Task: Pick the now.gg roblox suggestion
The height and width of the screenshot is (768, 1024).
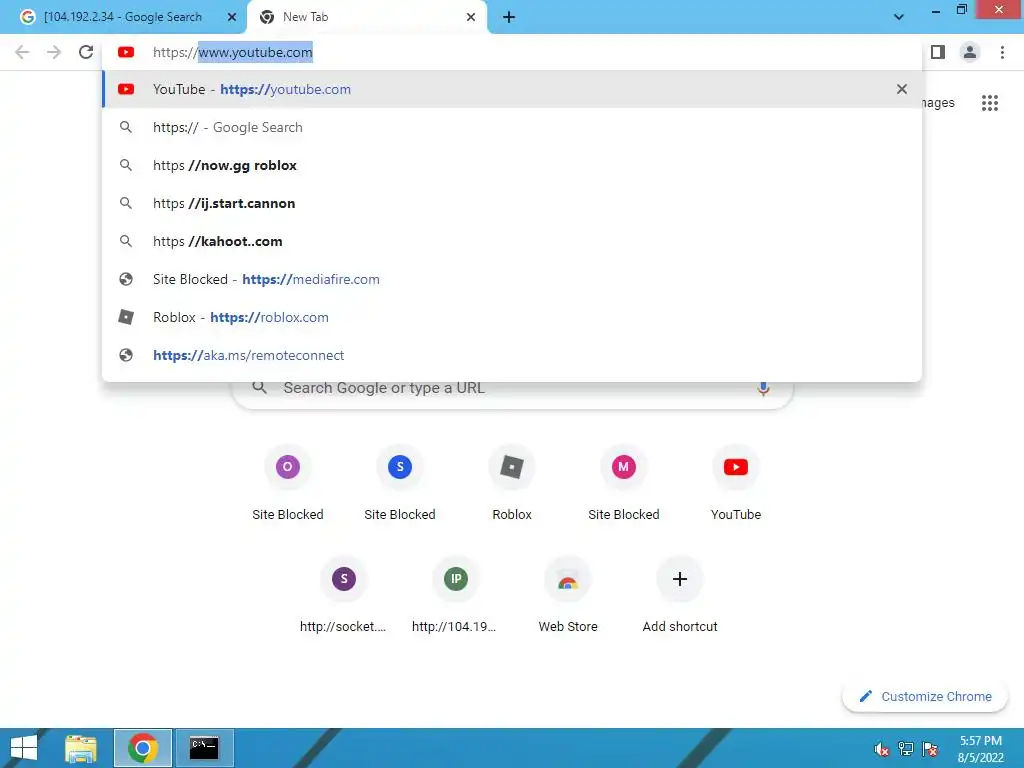Action: 512,165
